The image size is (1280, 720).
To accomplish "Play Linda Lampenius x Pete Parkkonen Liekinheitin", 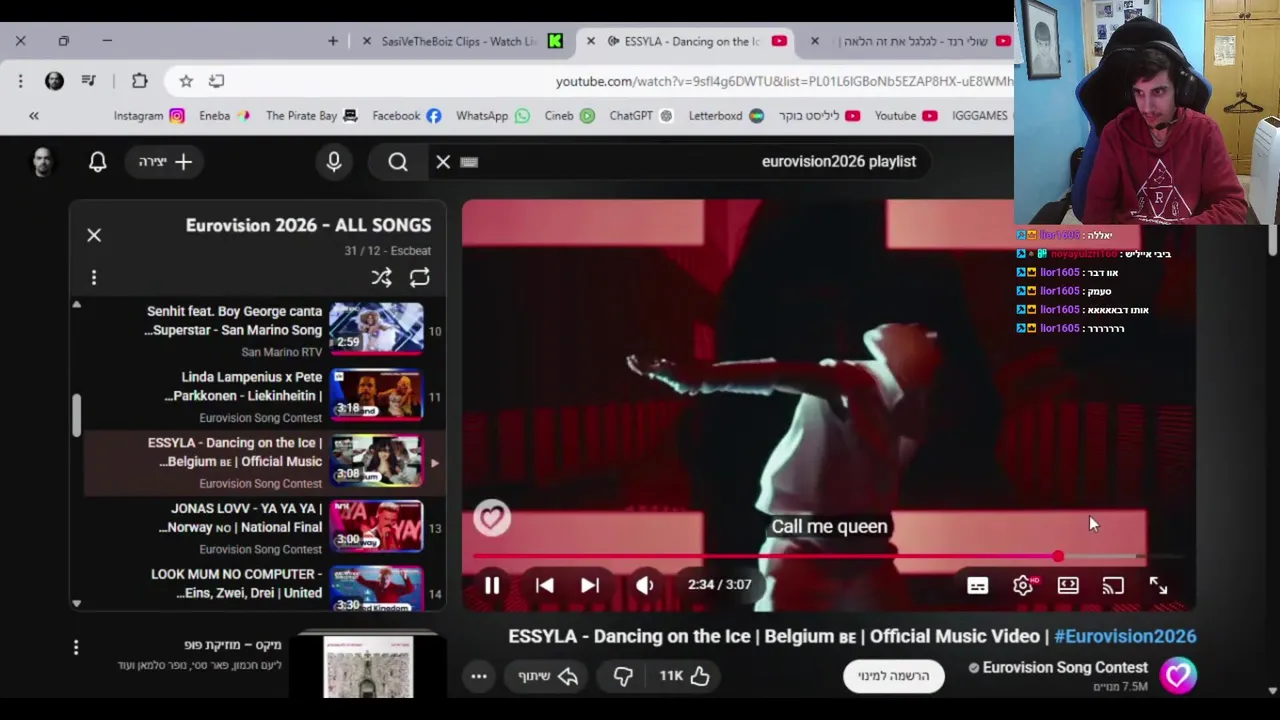I will 262,397.
